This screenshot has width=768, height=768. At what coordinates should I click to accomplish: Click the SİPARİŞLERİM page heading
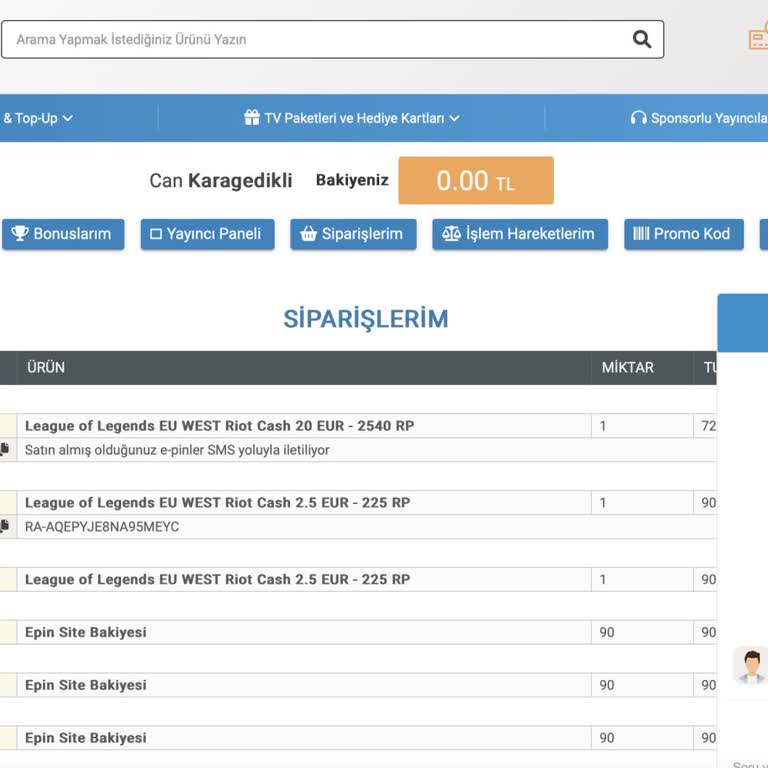[366, 319]
